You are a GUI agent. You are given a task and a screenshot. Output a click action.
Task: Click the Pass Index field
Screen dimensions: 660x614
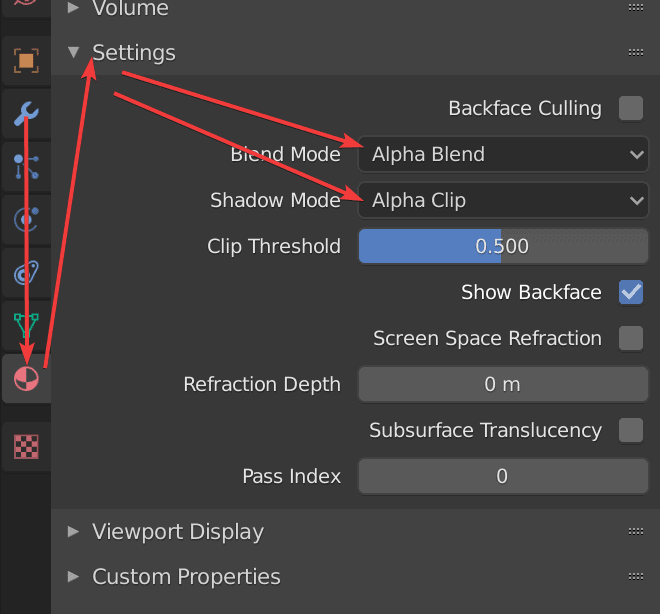(503, 476)
